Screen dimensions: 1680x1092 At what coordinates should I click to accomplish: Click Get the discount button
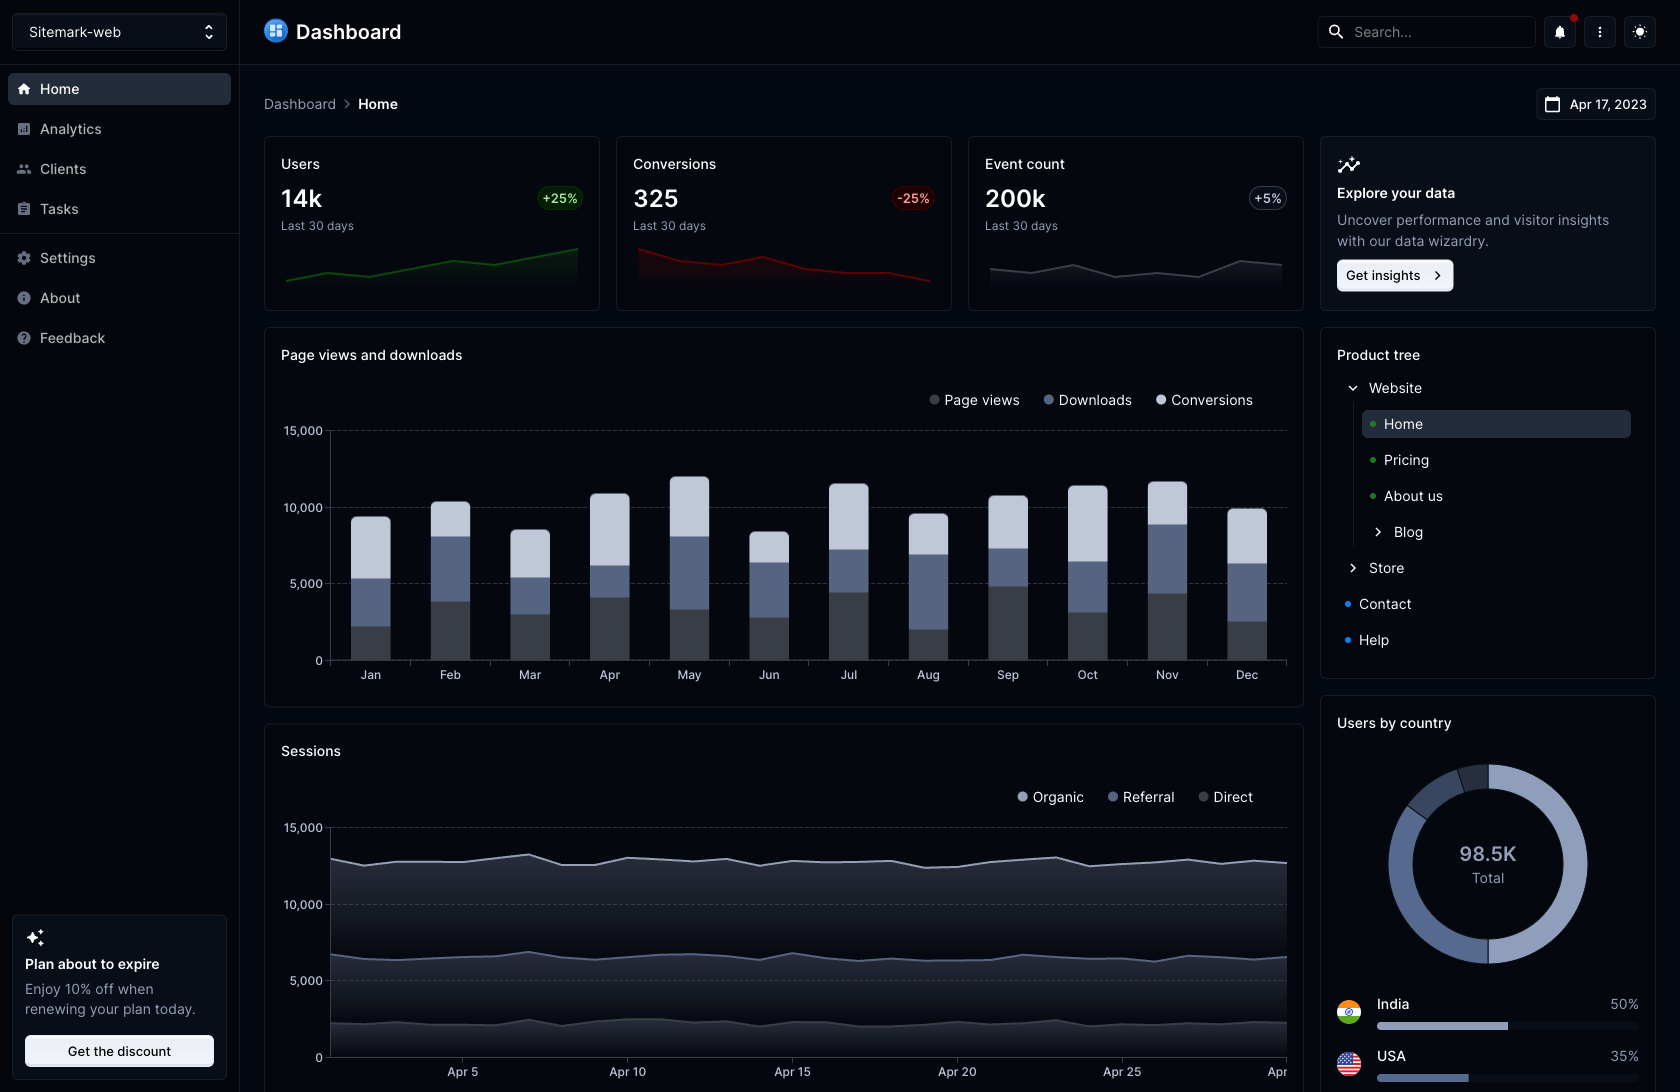pyautogui.click(x=119, y=1051)
